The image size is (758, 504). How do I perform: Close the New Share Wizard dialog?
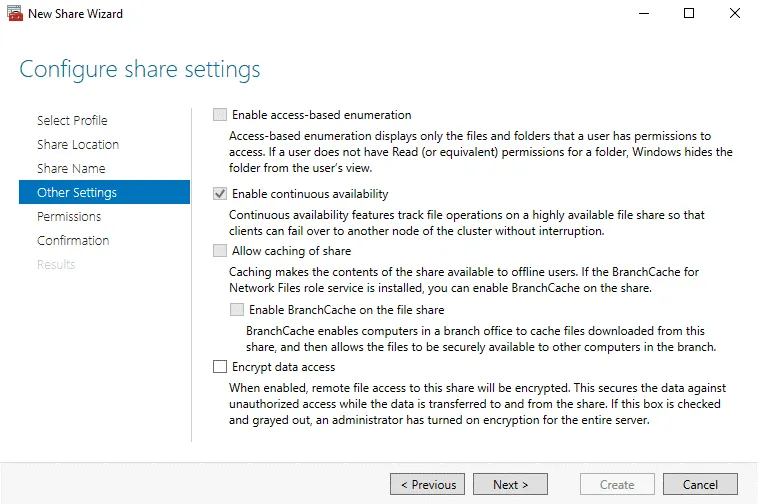coord(735,14)
